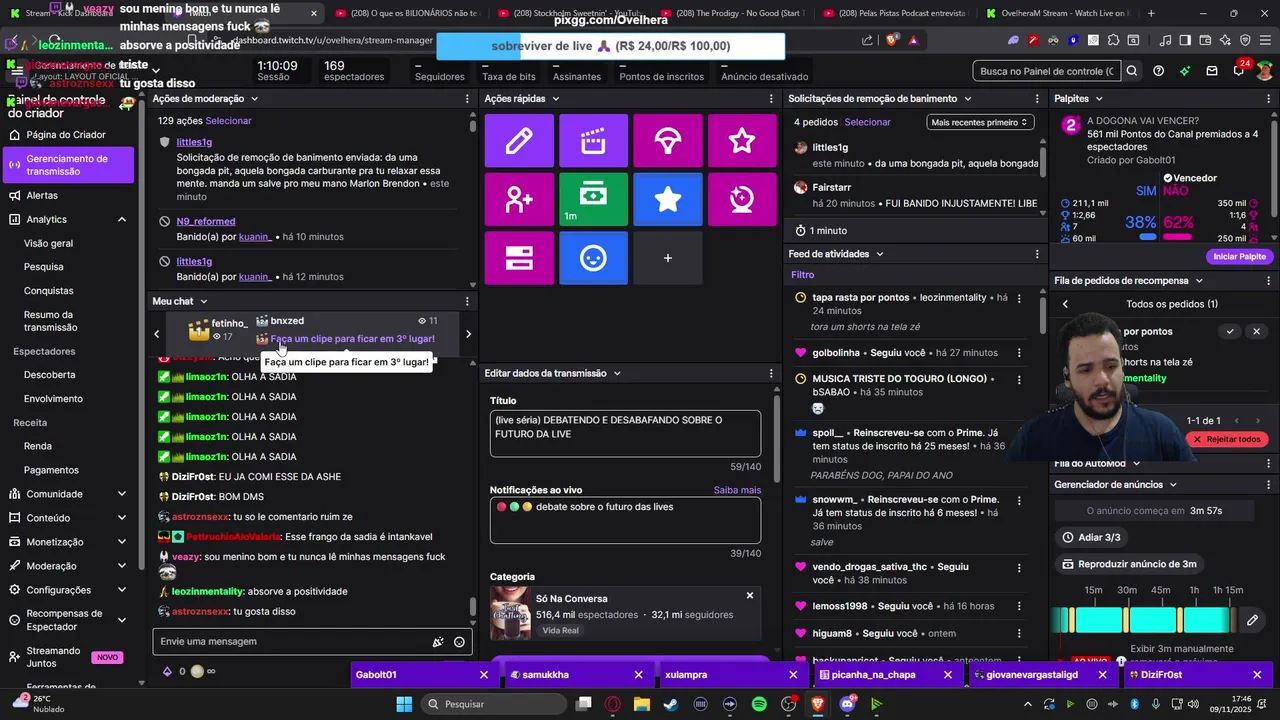This screenshot has width=1280, height=720.
Task: Click Rejeitar todos button
Action: coord(1227,439)
